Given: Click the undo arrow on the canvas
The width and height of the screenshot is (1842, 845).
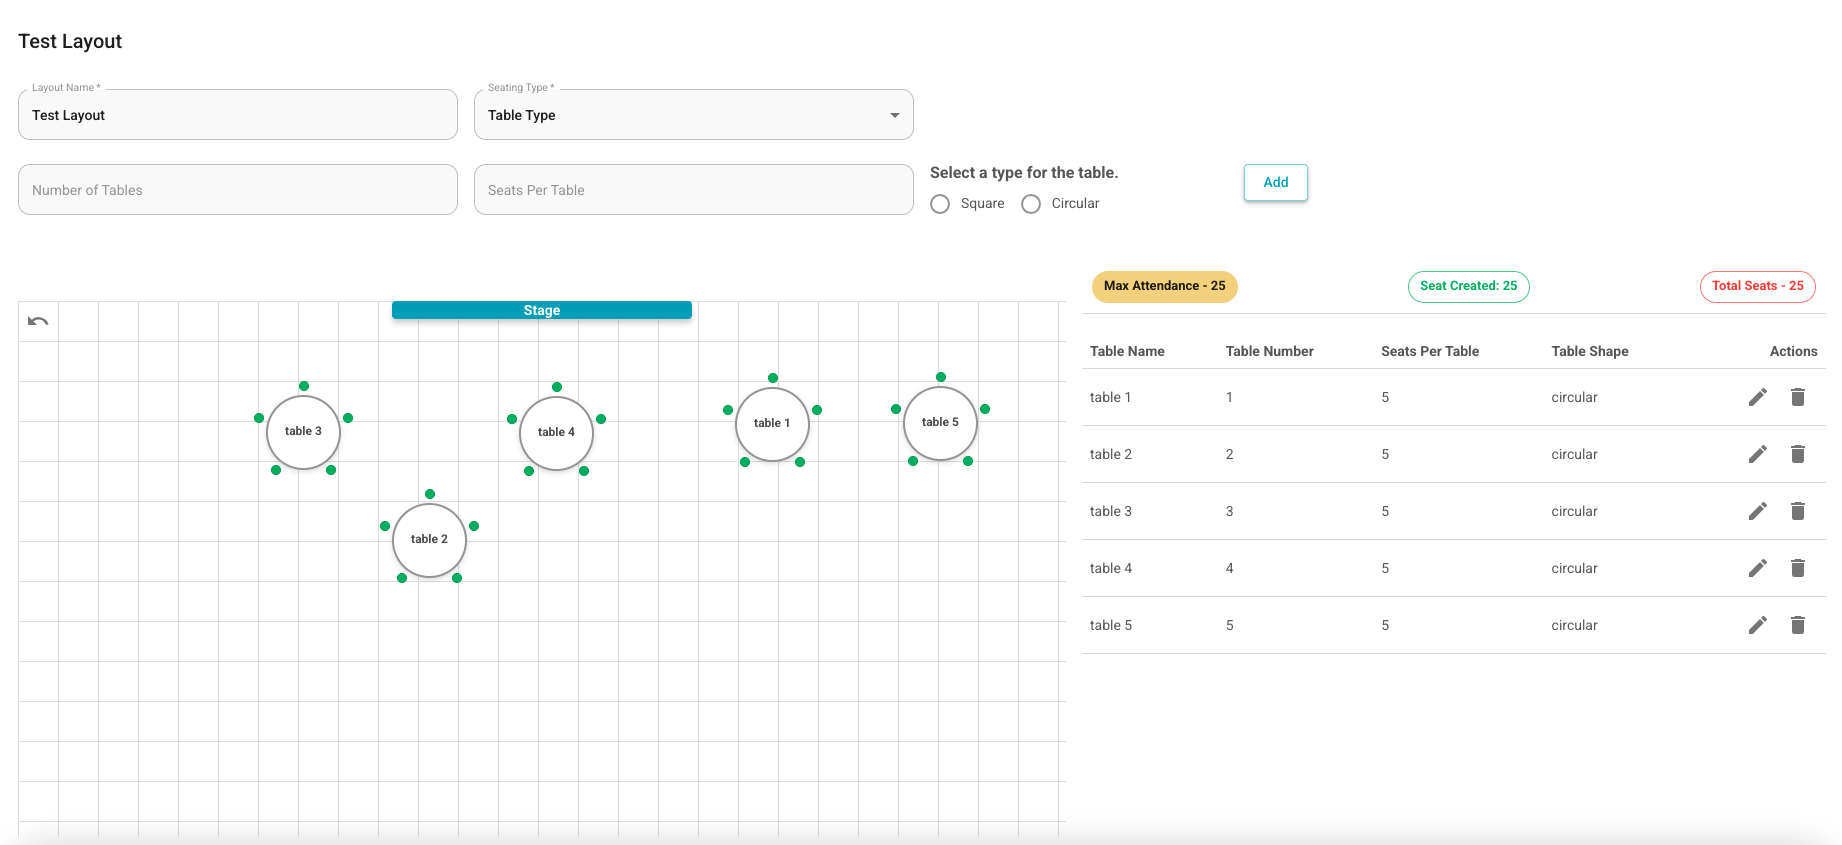Looking at the screenshot, I should coord(38,321).
